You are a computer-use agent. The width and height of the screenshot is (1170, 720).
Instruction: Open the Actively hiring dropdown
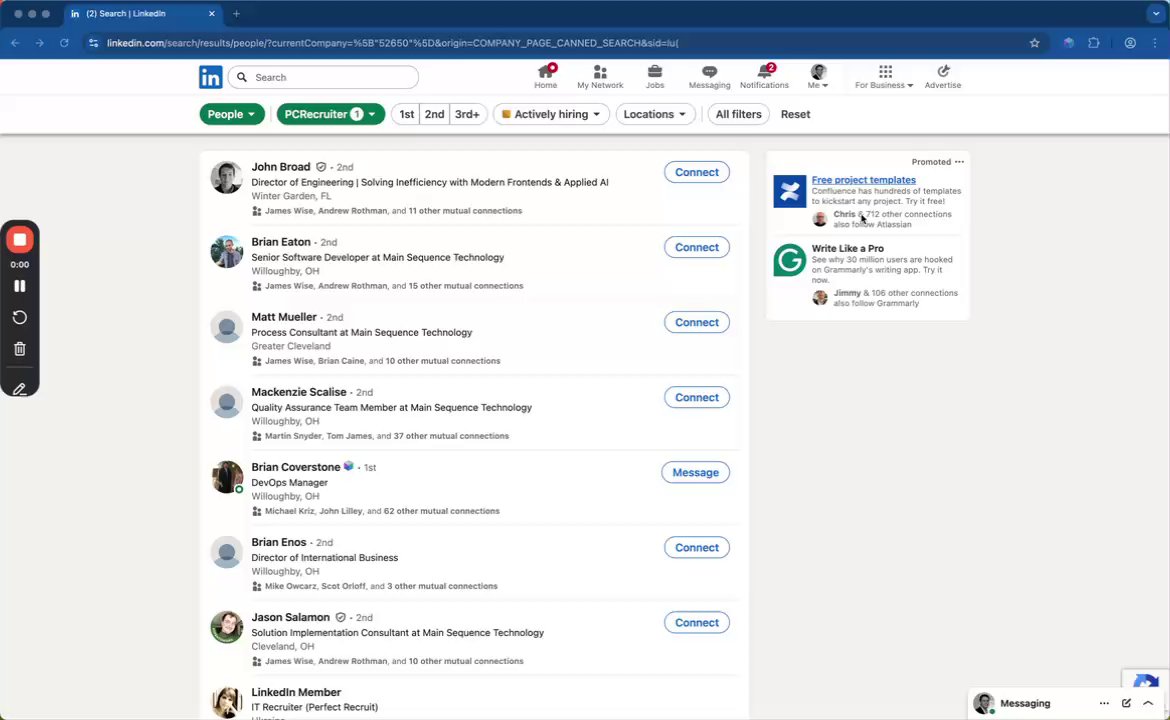pos(551,114)
